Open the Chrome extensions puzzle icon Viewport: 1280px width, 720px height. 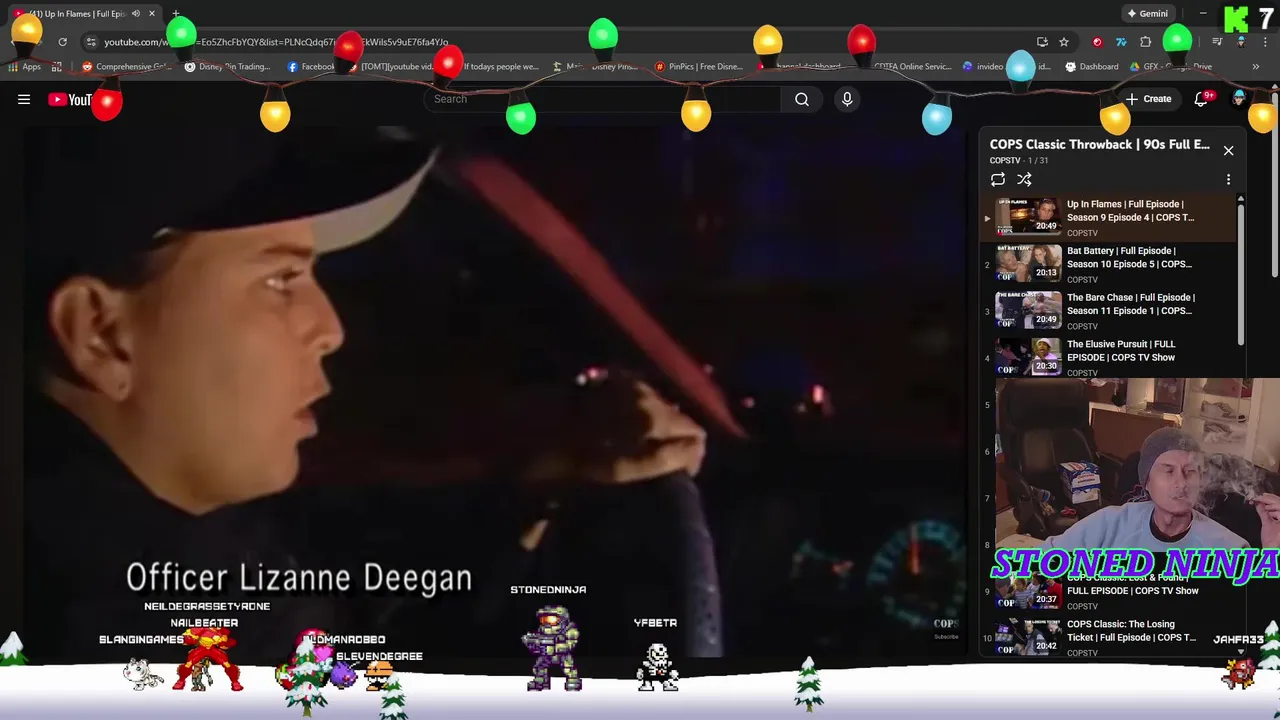pos(1146,42)
